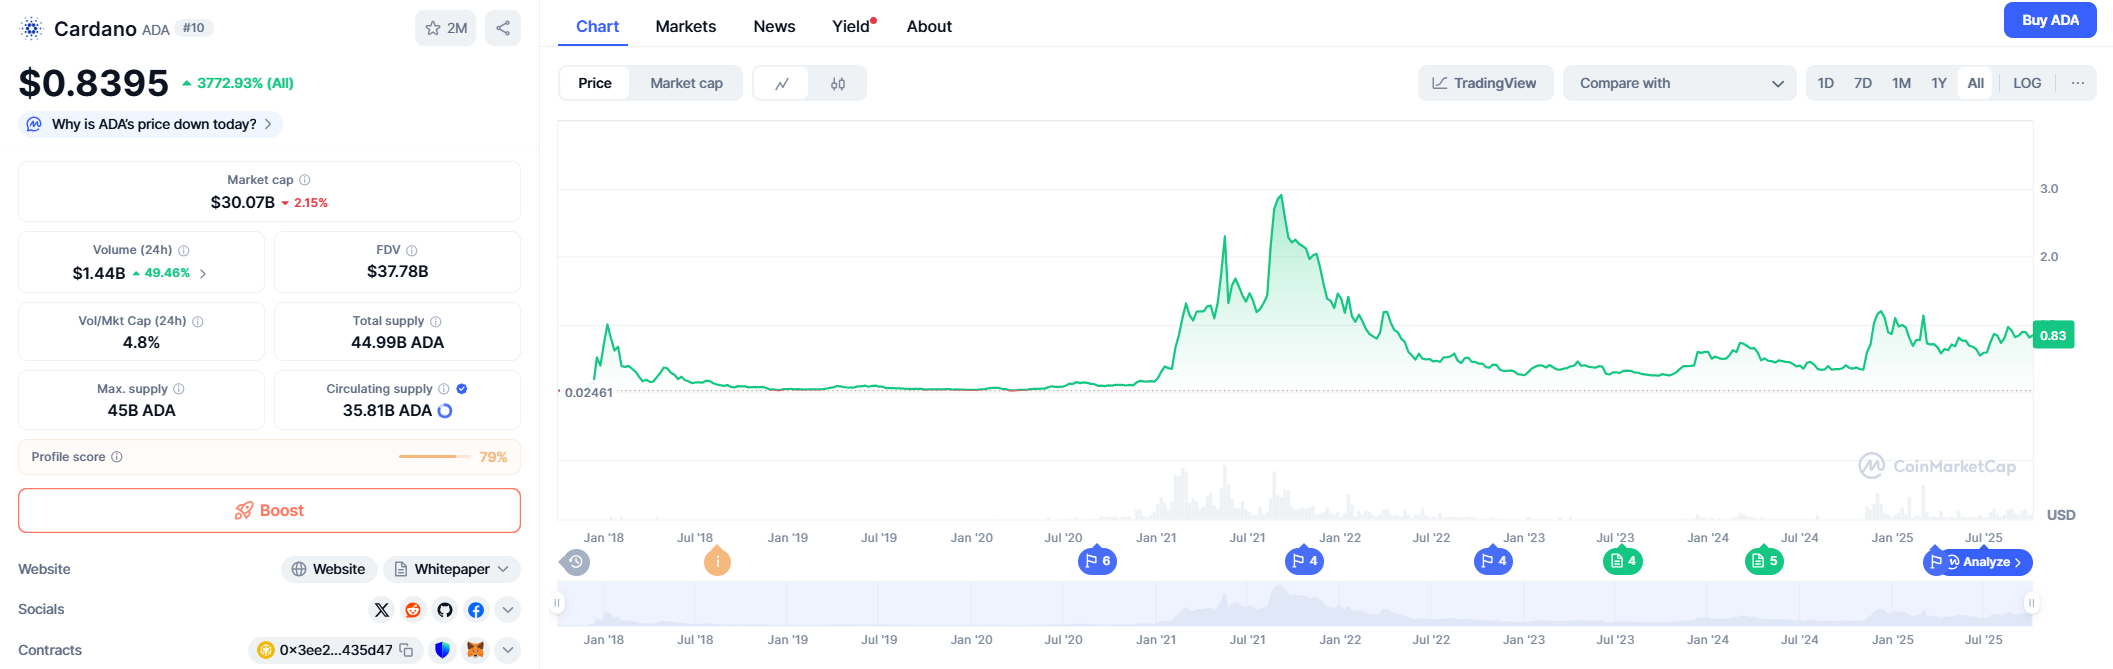Screen dimensions: 2113x669
Task: Open Cardano's Reddit social link
Action: pos(413,610)
